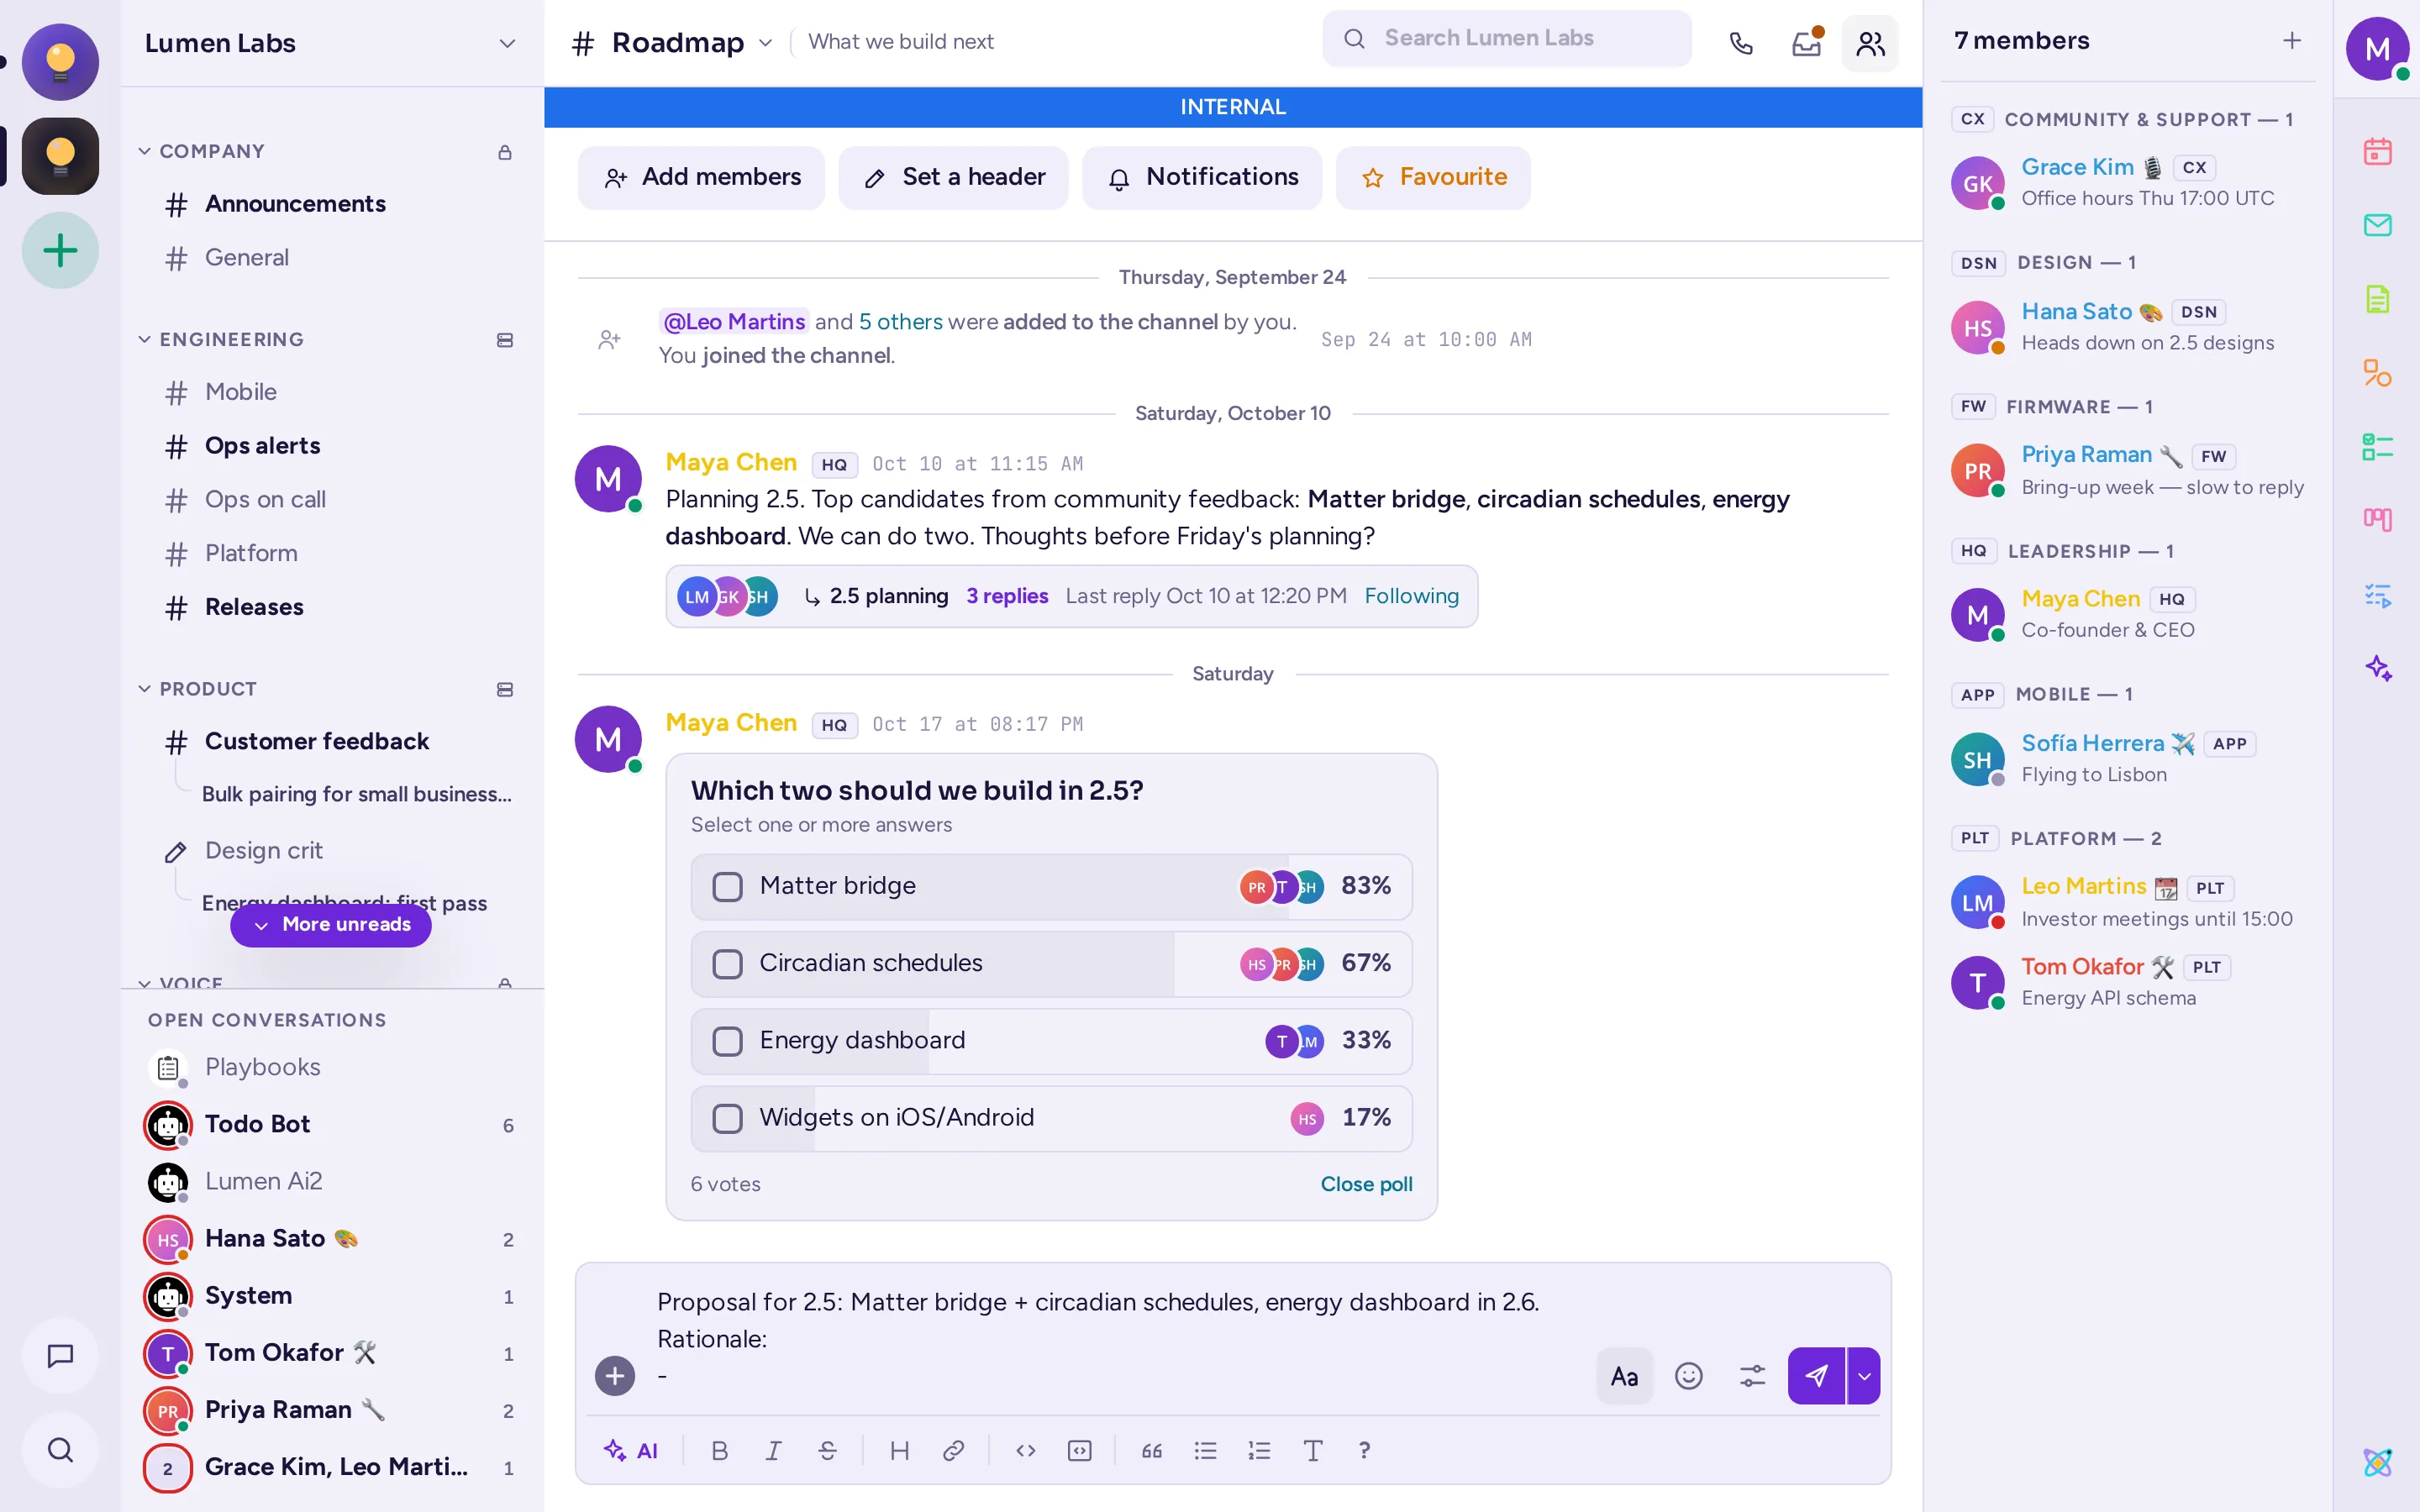Open the Lumen Labs workspace dropdown
2420x1512 pixels.
[507, 43]
